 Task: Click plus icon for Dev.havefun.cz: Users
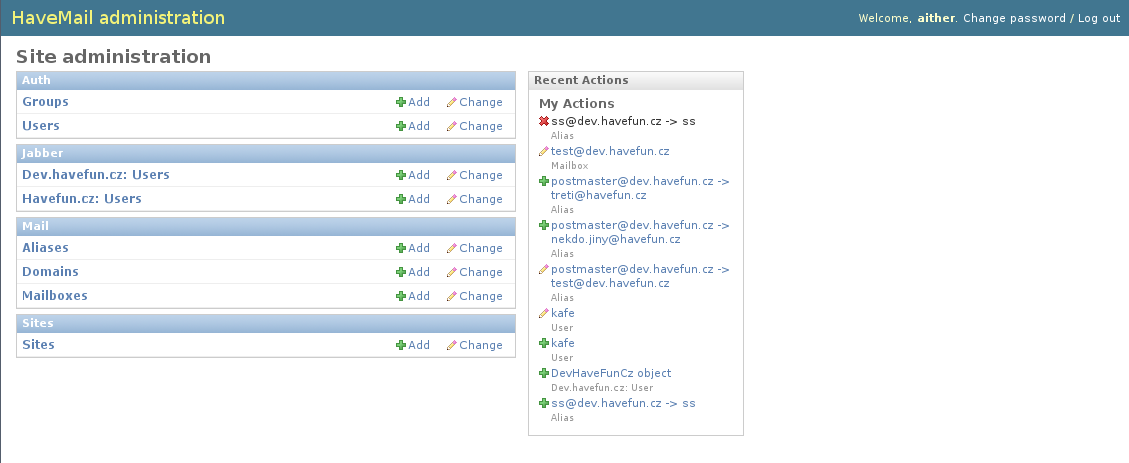coord(401,175)
